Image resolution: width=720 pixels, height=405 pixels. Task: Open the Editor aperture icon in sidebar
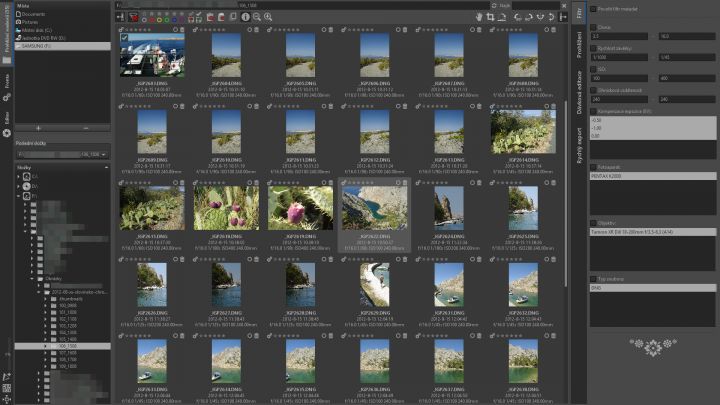[6, 133]
